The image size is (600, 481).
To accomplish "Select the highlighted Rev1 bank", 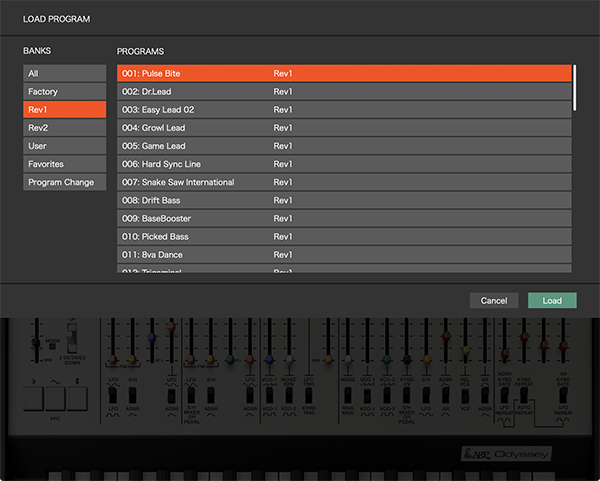I will click(x=65, y=110).
